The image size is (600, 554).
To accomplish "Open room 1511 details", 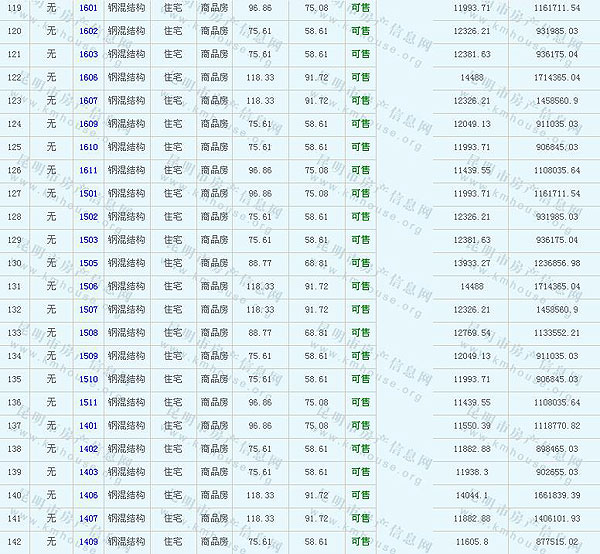I will tap(88, 402).
